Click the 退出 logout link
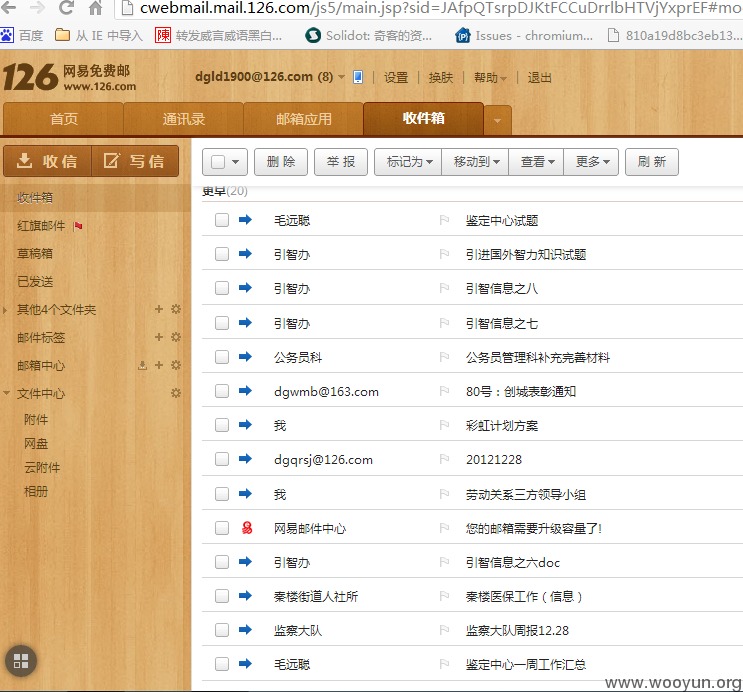This screenshot has width=743, height=692. [x=539, y=77]
